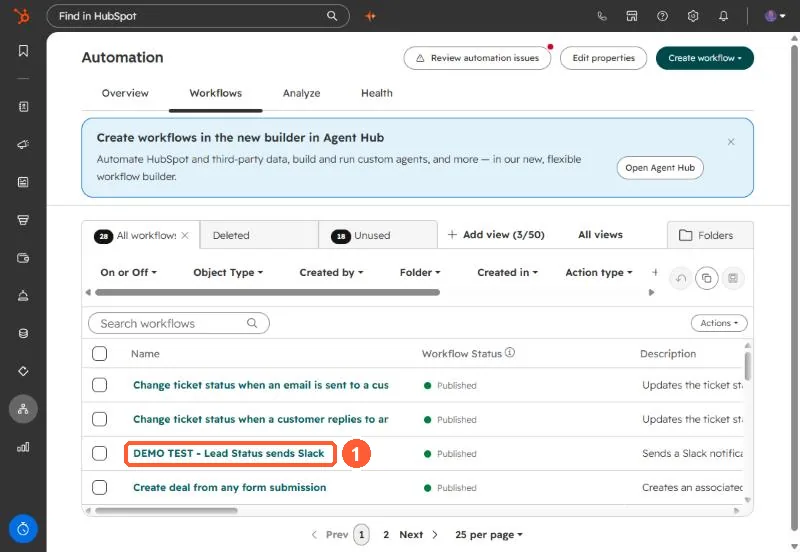Viewport: 800px width, 552px height.
Task: Expand the Created in filter
Action: (x=508, y=272)
